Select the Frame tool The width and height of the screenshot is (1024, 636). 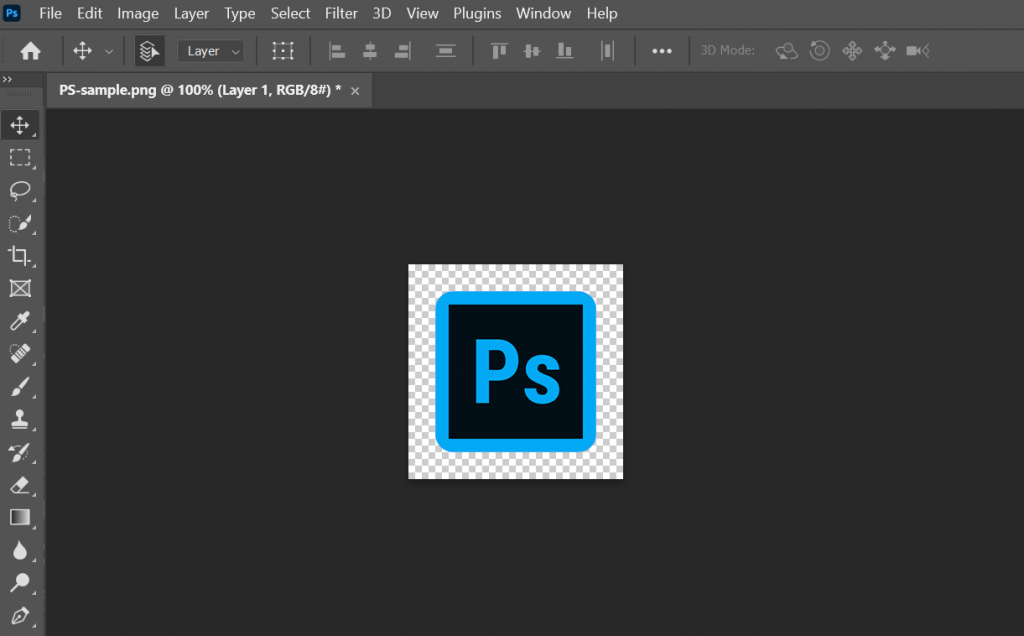(x=21, y=289)
